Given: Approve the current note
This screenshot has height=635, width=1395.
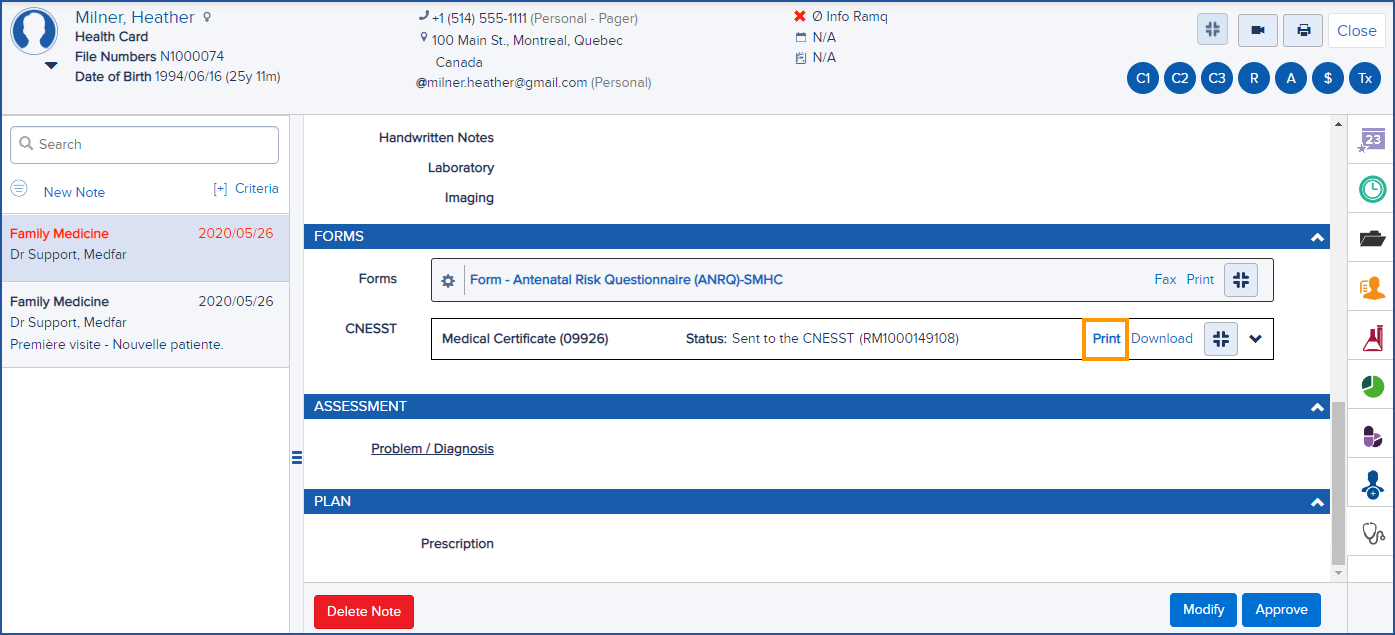Looking at the screenshot, I should [1281, 609].
